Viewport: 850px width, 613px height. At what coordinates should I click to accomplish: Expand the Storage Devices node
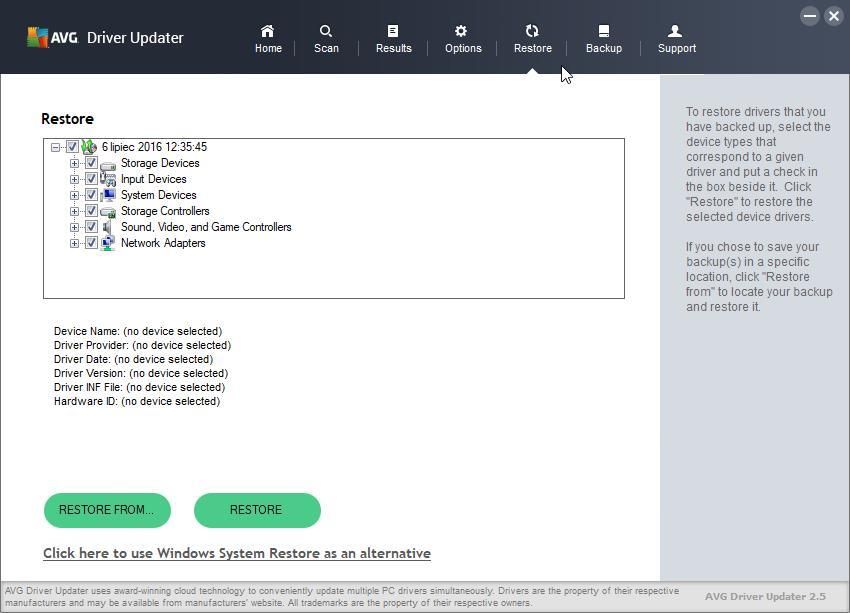coord(74,163)
